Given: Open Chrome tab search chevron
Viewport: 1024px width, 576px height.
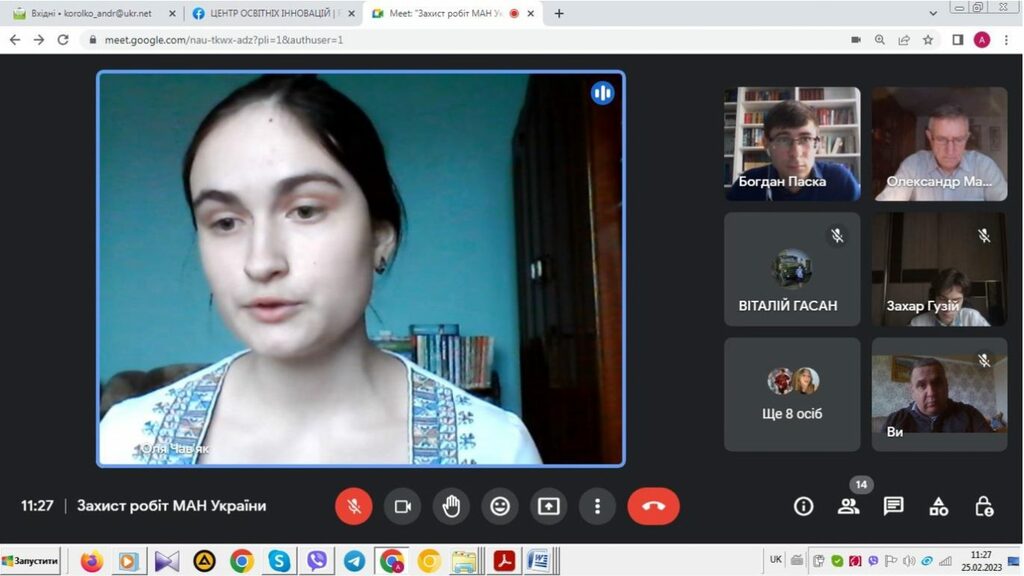Looking at the screenshot, I should pyautogui.click(x=933, y=13).
